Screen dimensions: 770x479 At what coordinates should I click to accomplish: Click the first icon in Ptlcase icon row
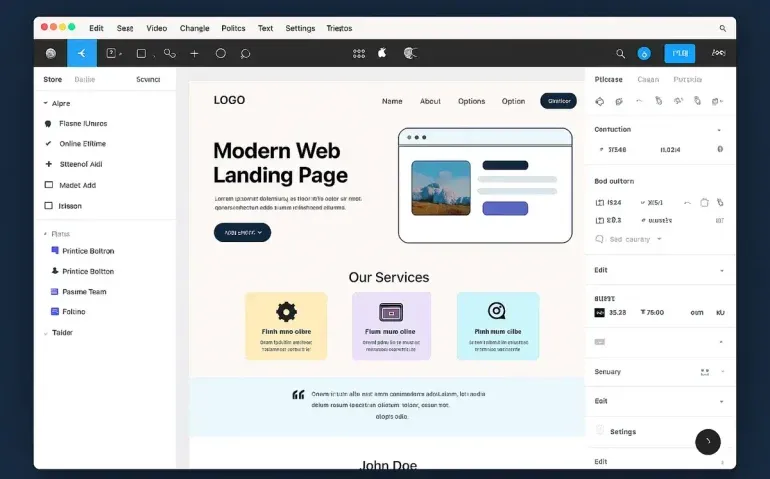tap(600, 101)
